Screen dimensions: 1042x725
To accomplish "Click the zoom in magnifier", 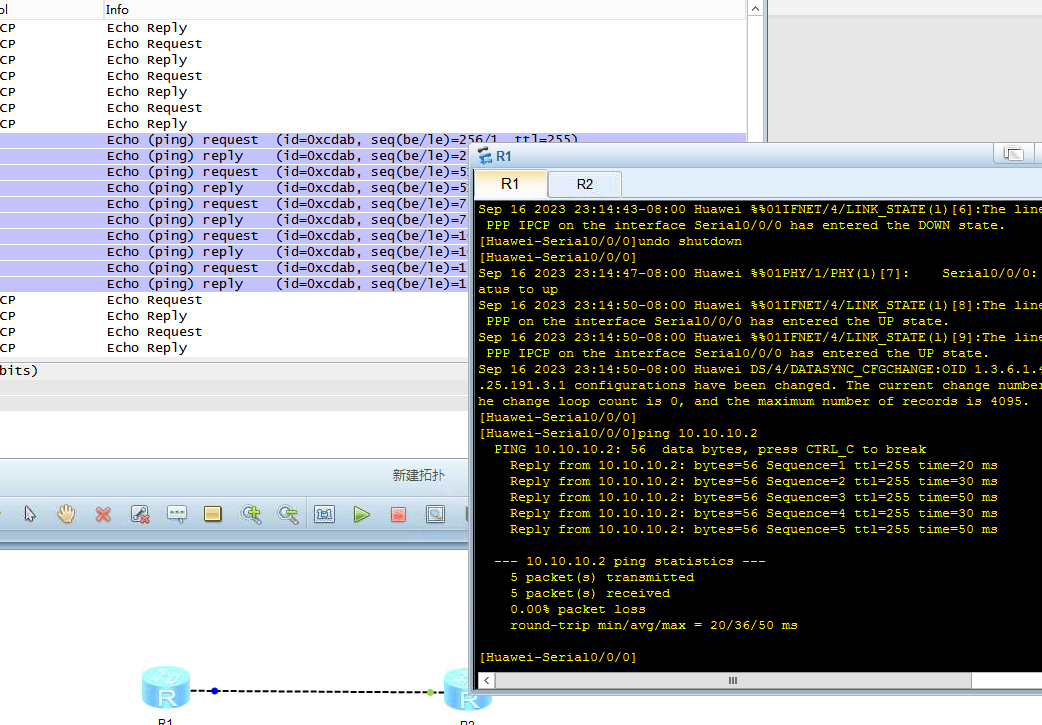I will coord(251,514).
